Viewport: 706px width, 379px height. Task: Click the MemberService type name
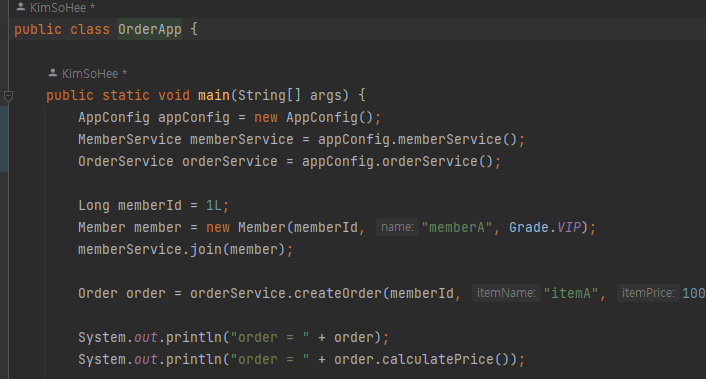[130, 140]
